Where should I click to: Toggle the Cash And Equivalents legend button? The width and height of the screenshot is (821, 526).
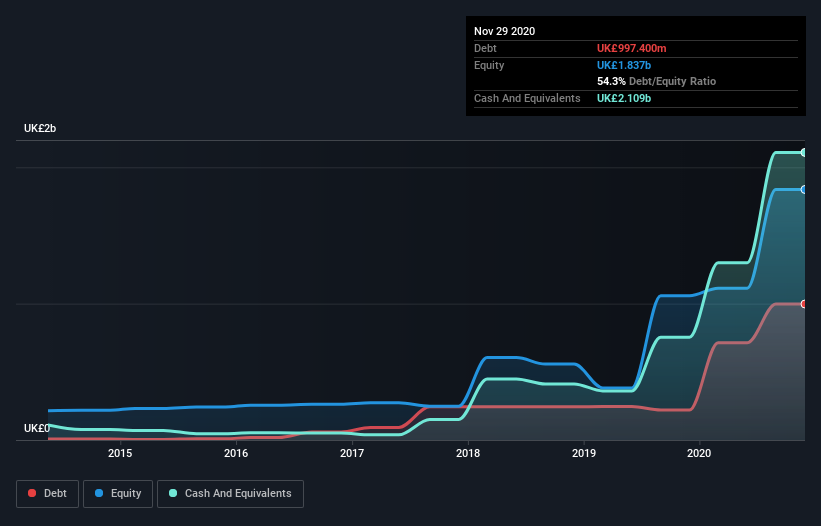[x=230, y=494]
